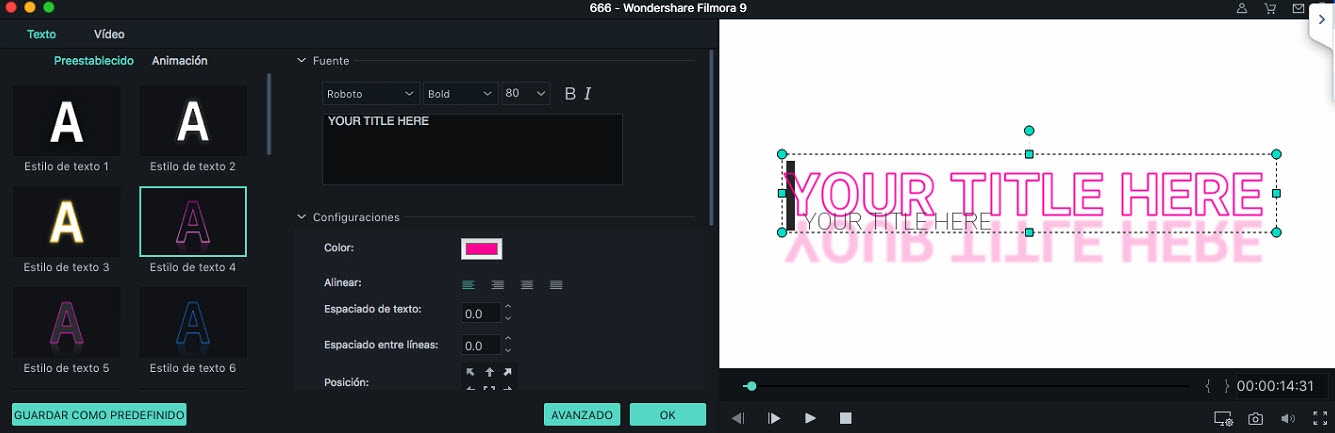Select Estilo de texto 5 preset
The image size is (1335, 433).
(66, 332)
